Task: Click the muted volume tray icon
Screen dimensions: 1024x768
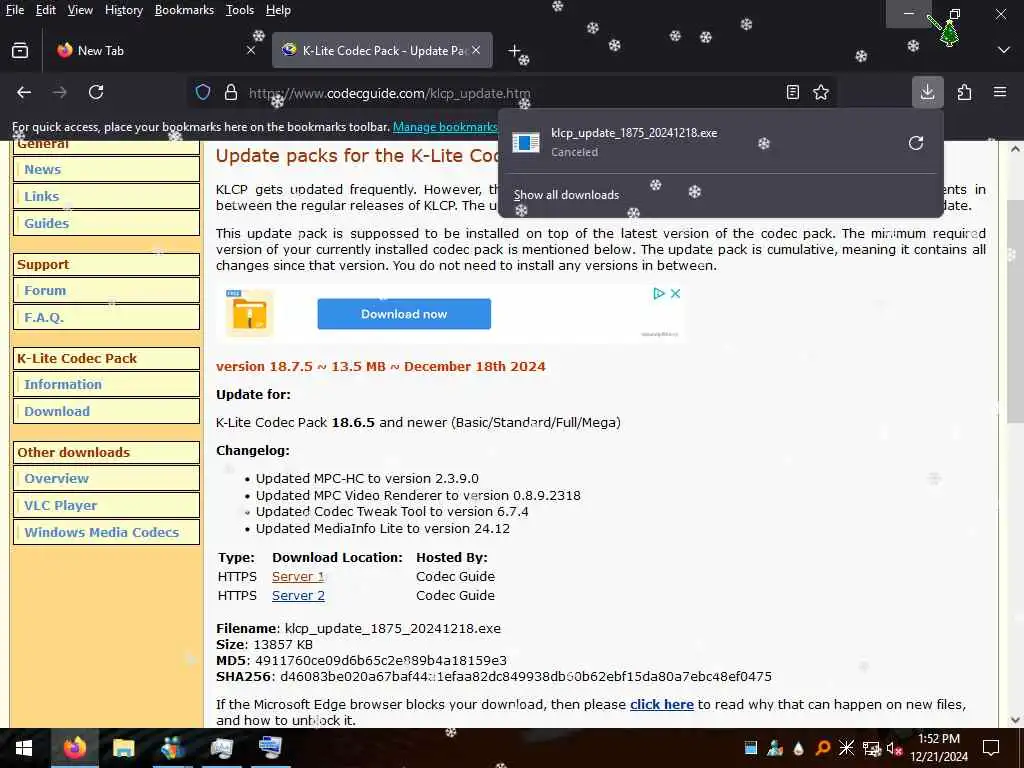Action: tap(894, 748)
